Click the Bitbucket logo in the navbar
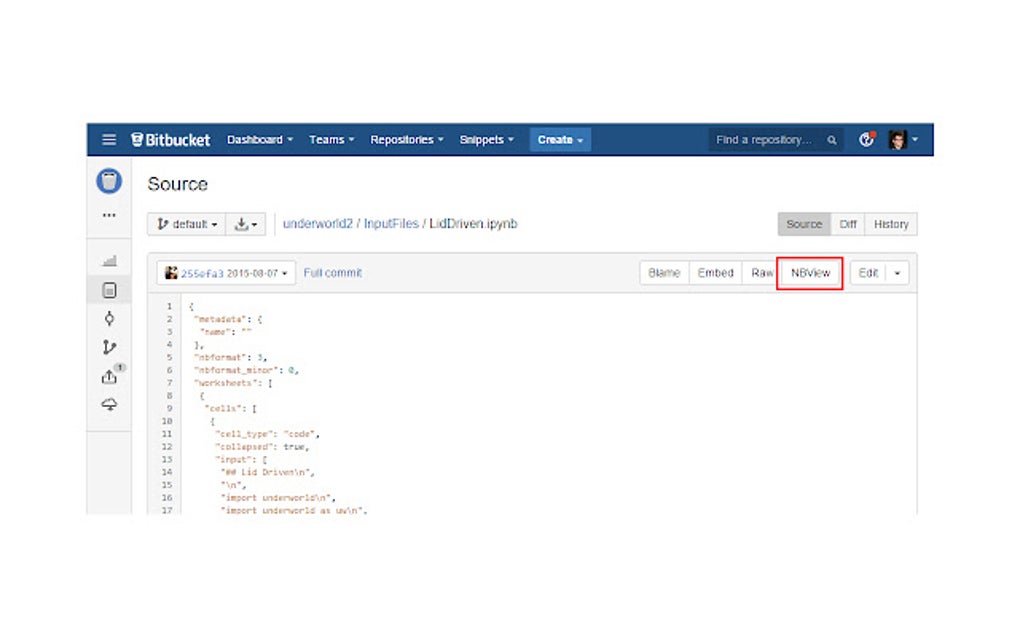This screenshot has height=638, width=1020. click(x=170, y=139)
